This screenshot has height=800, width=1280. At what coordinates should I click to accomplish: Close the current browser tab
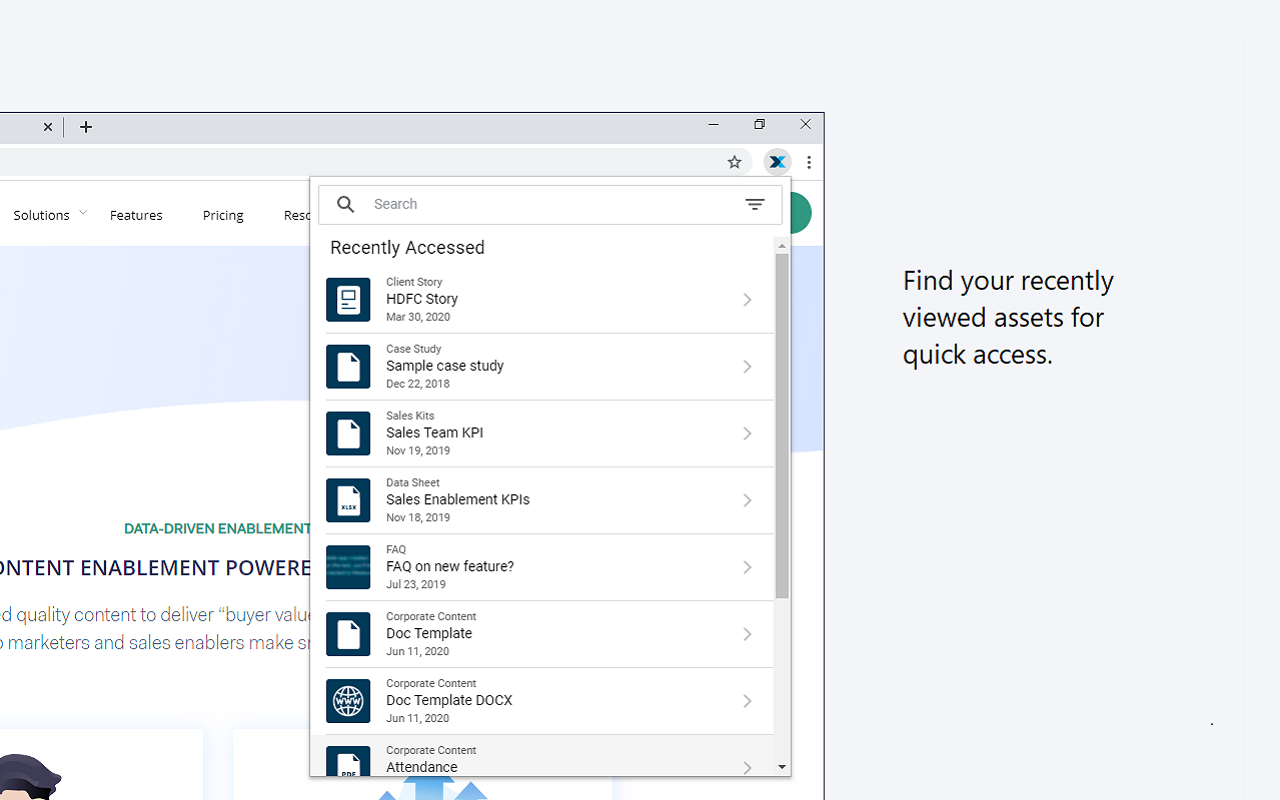pos(48,127)
